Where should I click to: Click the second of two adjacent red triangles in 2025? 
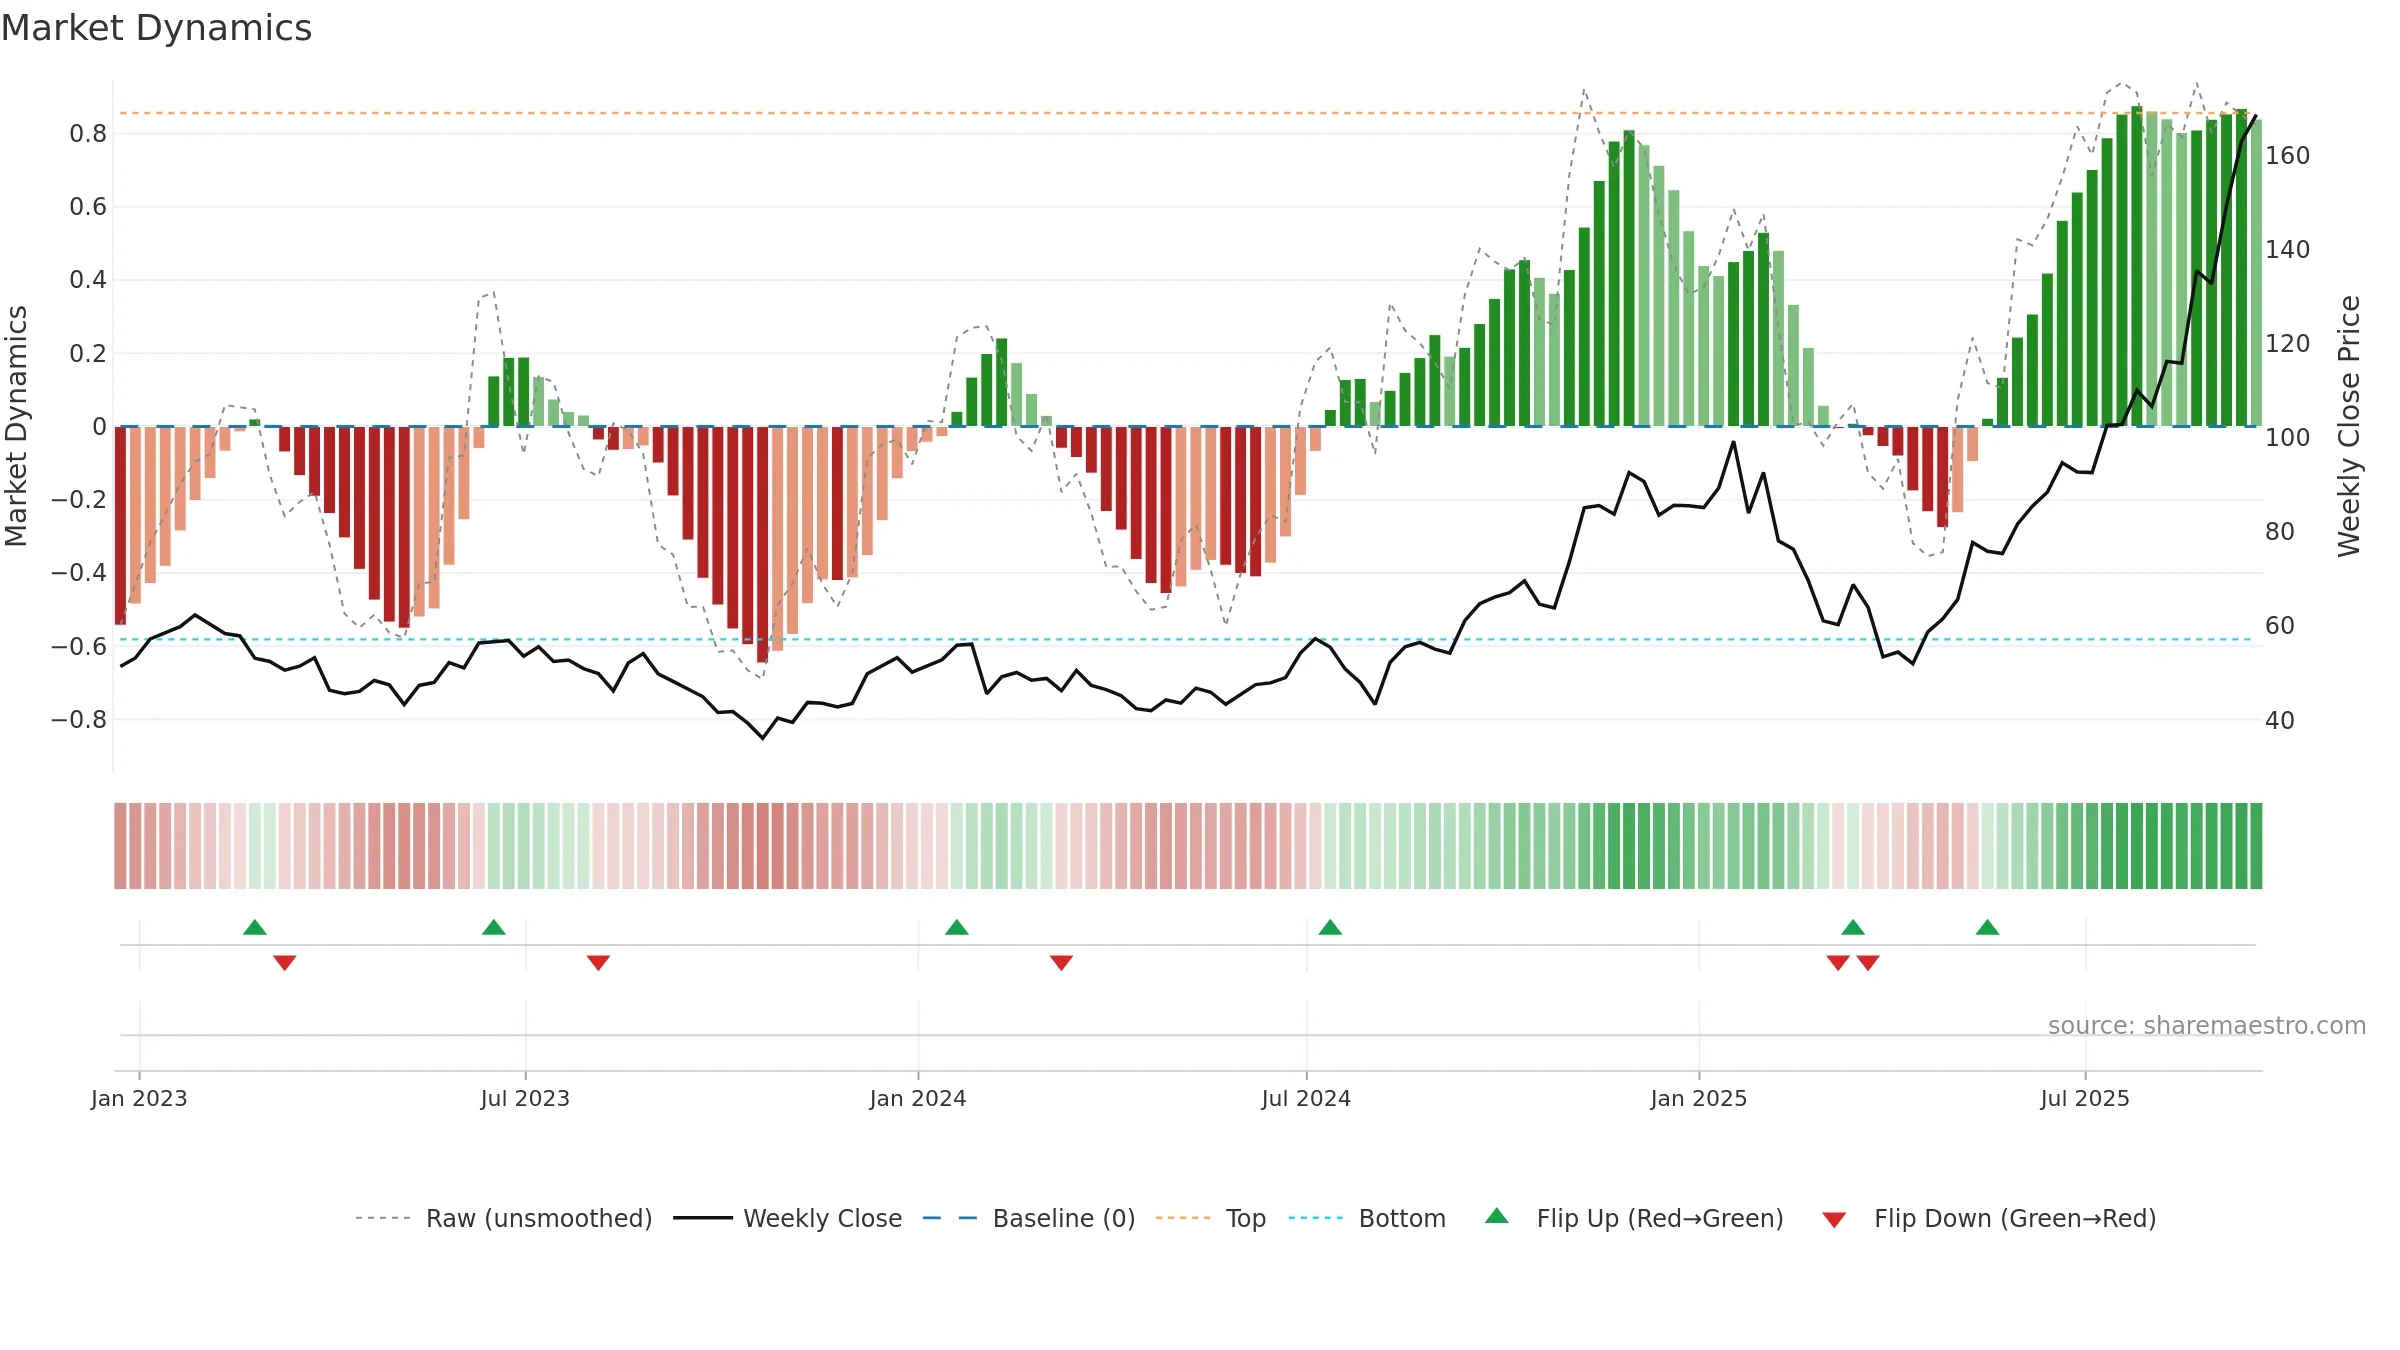point(1868,963)
